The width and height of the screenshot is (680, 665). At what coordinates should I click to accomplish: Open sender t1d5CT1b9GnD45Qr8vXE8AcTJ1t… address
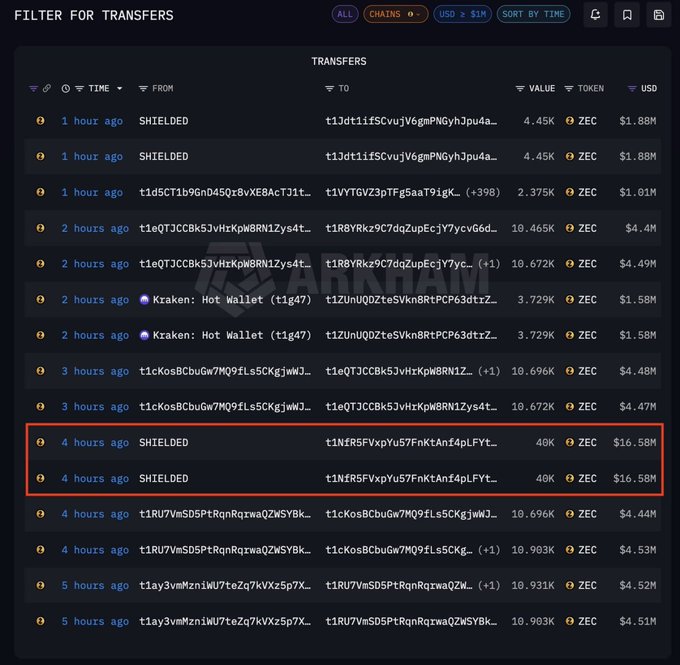click(x=225, y=192)
